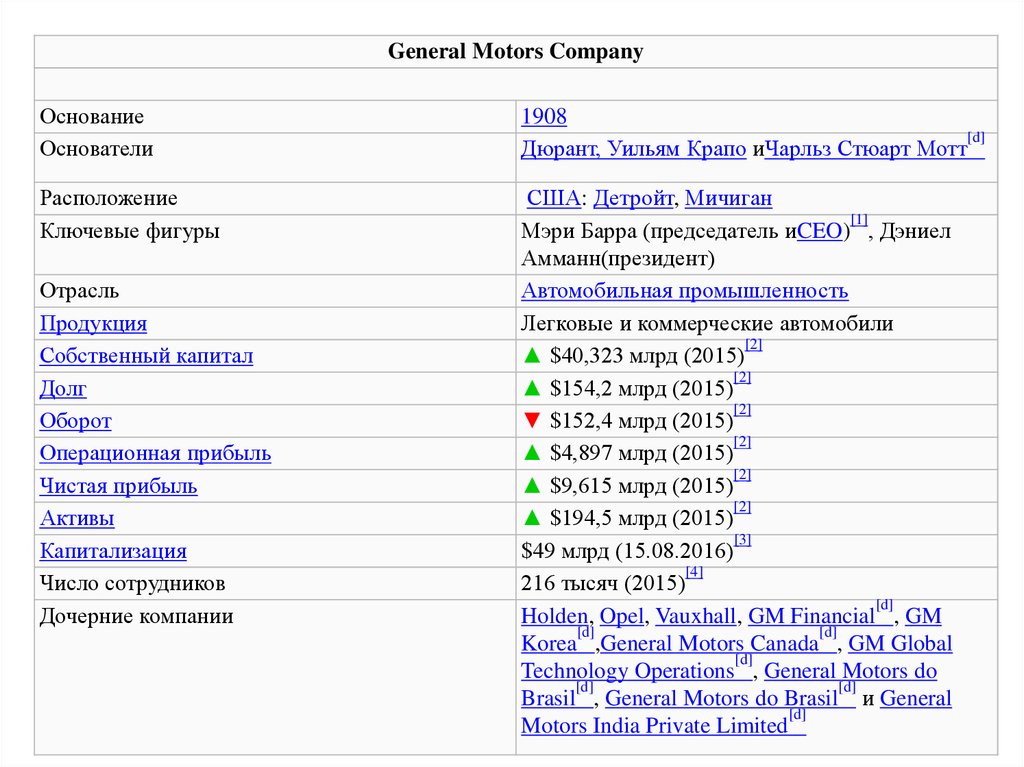This screenshot has height=767, width=1024.
Task: Click the Продукция row label link
Action: click(x=93, y=324)
